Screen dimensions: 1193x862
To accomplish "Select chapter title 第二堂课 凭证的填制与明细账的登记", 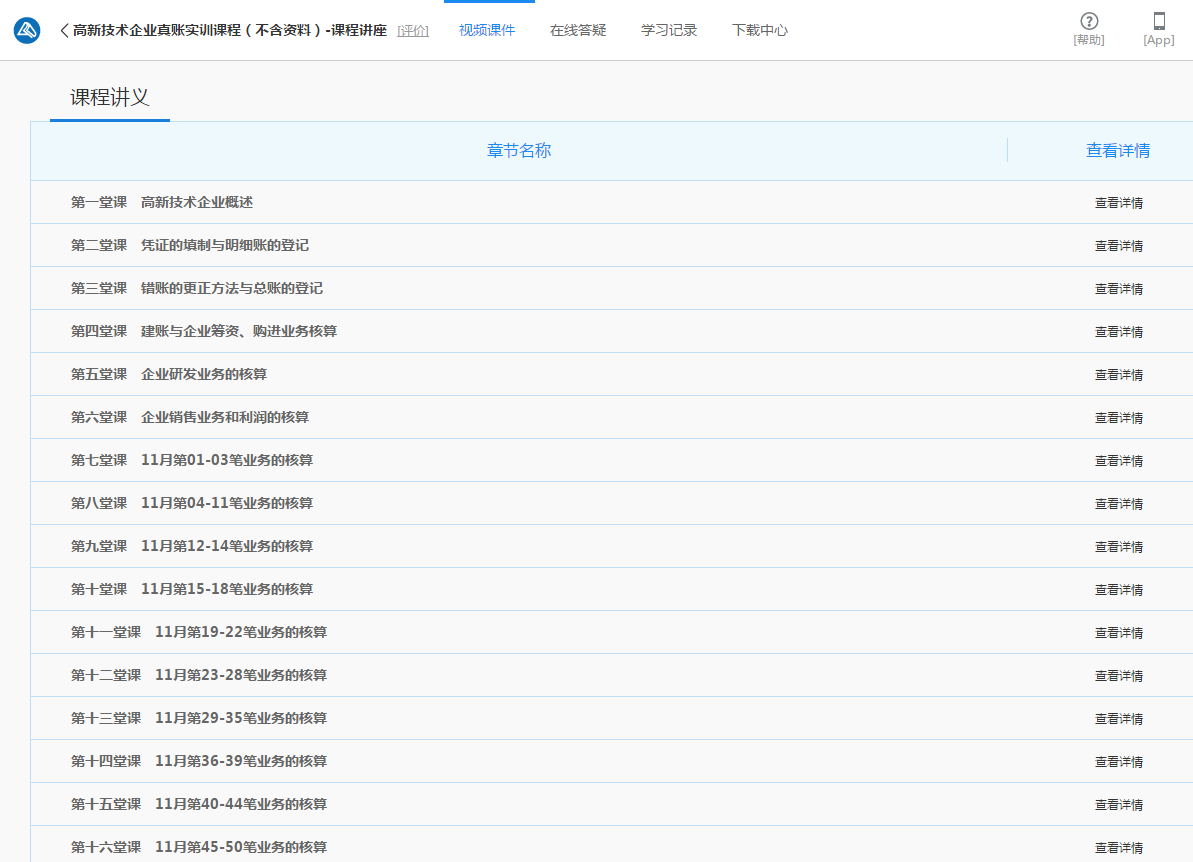I will (x=190, y=245).
